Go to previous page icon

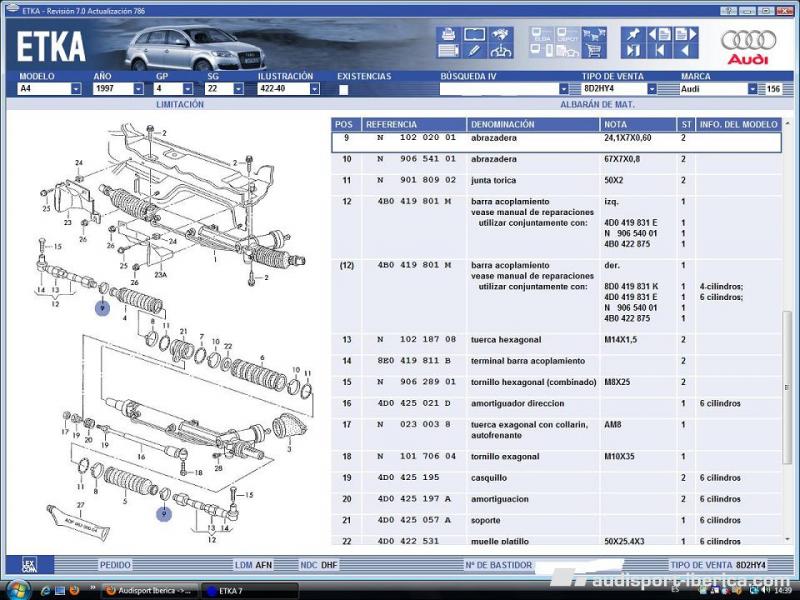pyautogui.click(x=659, y=35)
